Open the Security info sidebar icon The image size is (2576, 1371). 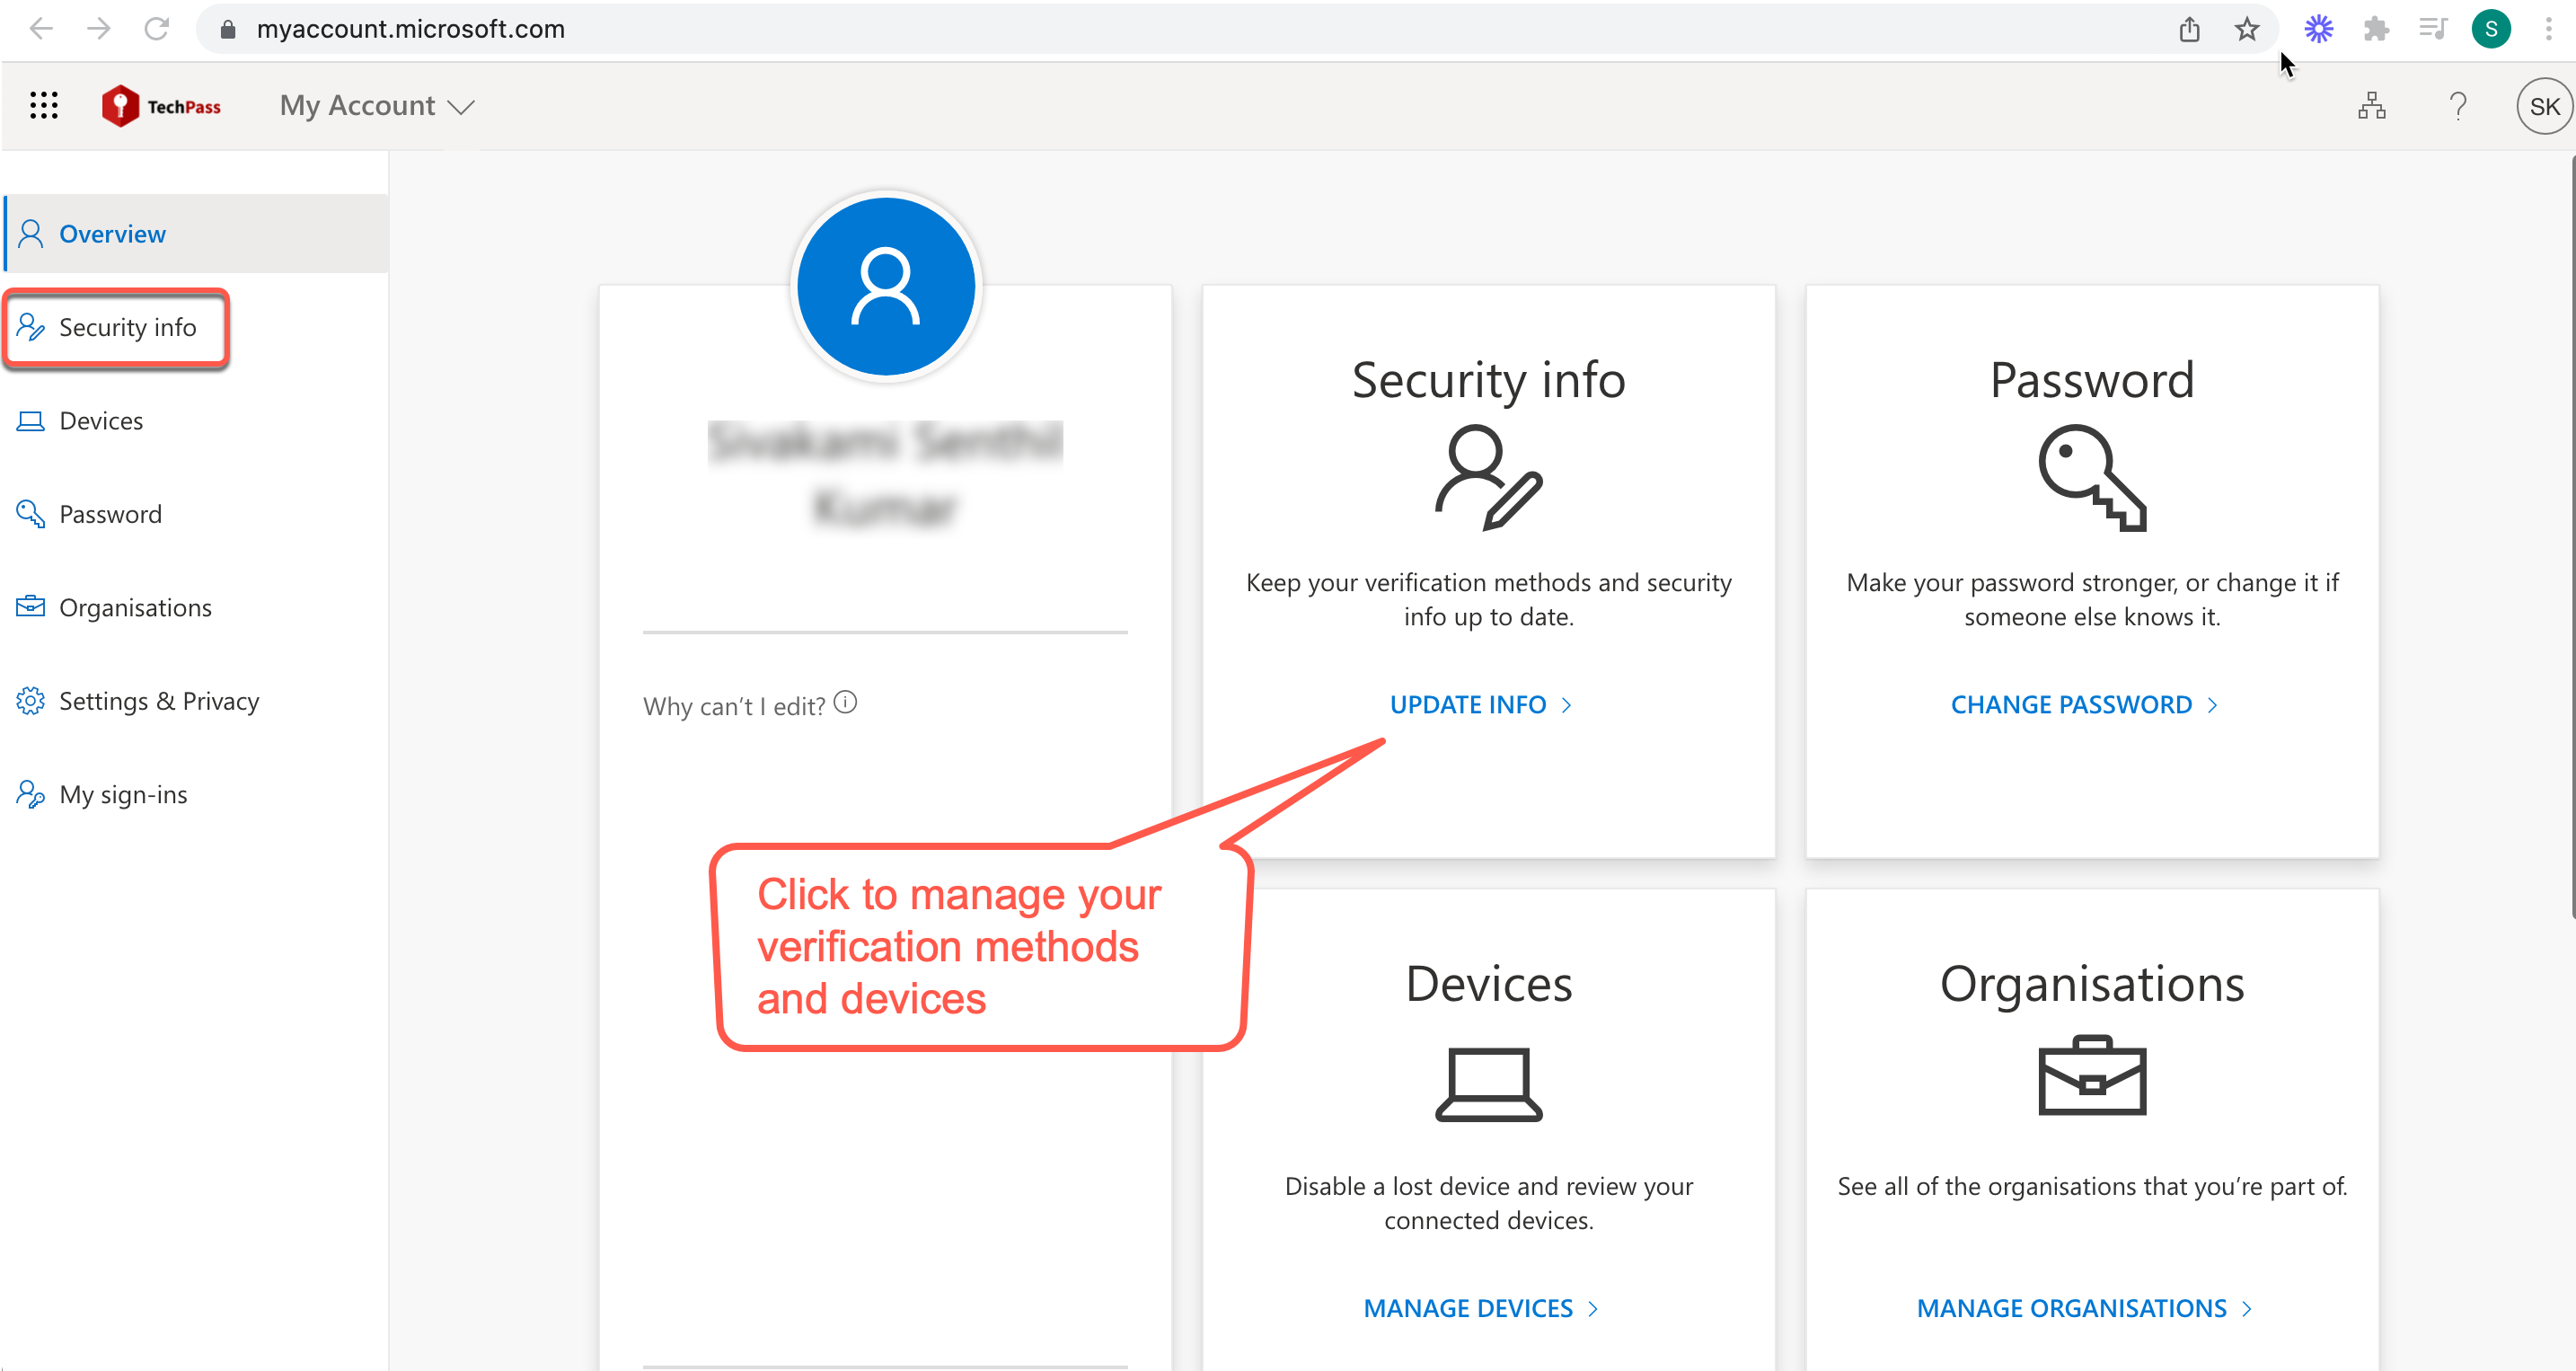(30, 327)
